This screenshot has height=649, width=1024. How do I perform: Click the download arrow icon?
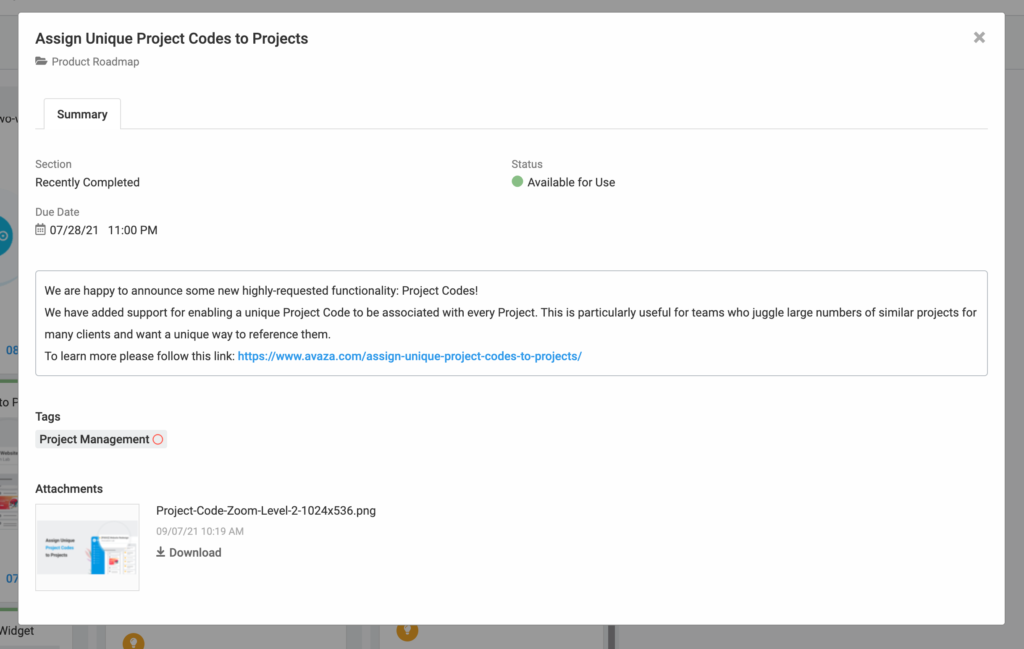click(x=161, y=552)
